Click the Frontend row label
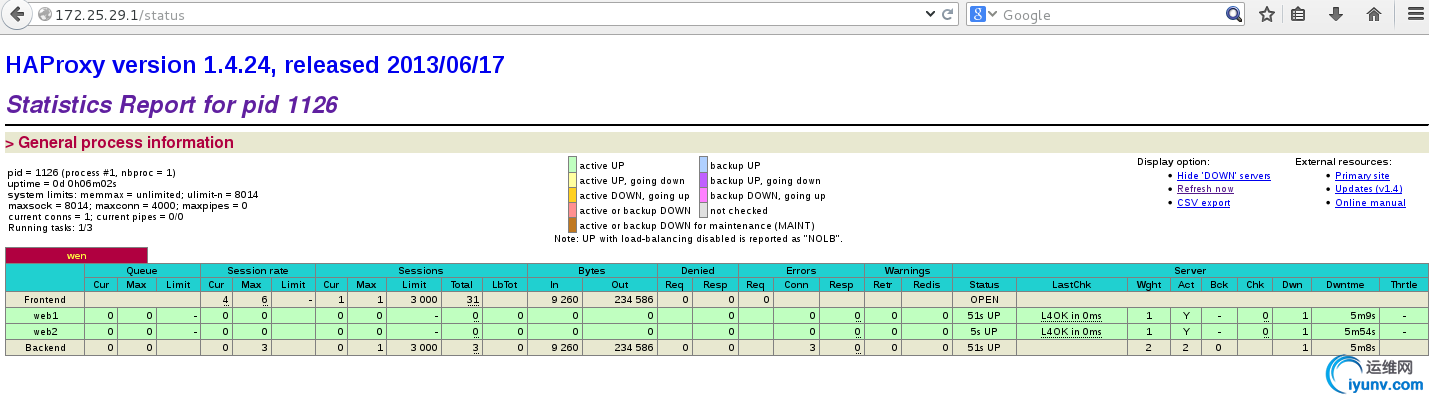 point(45,299)
